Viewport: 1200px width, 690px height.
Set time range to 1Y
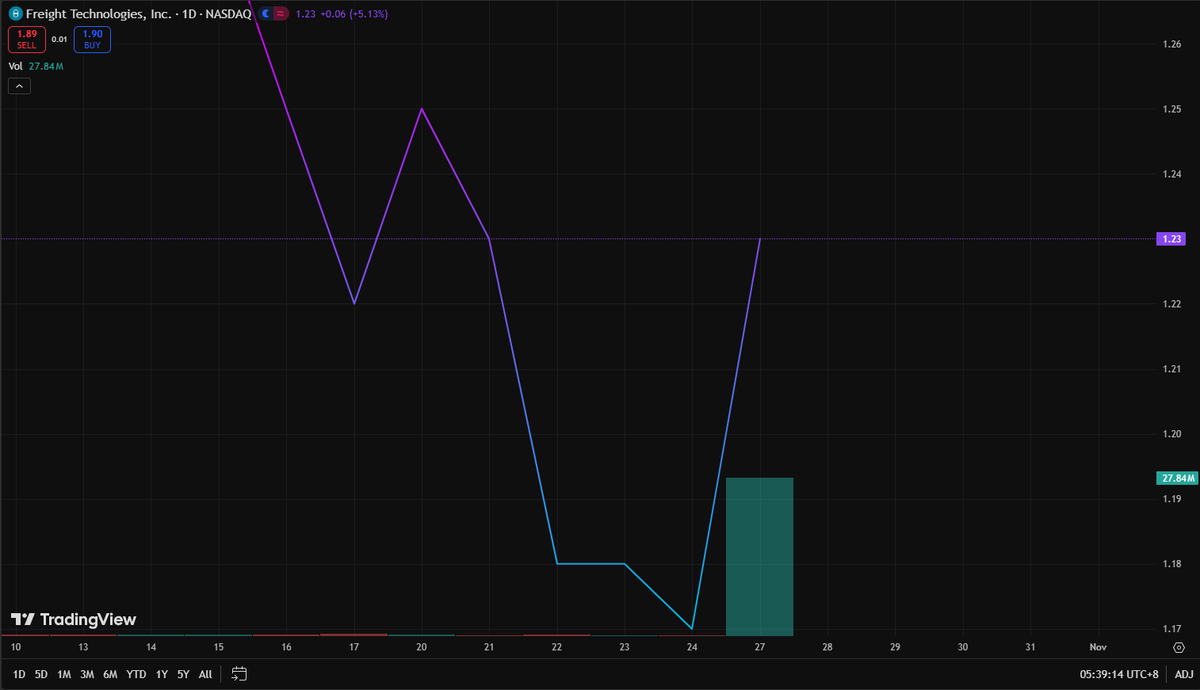coord(162,674)
